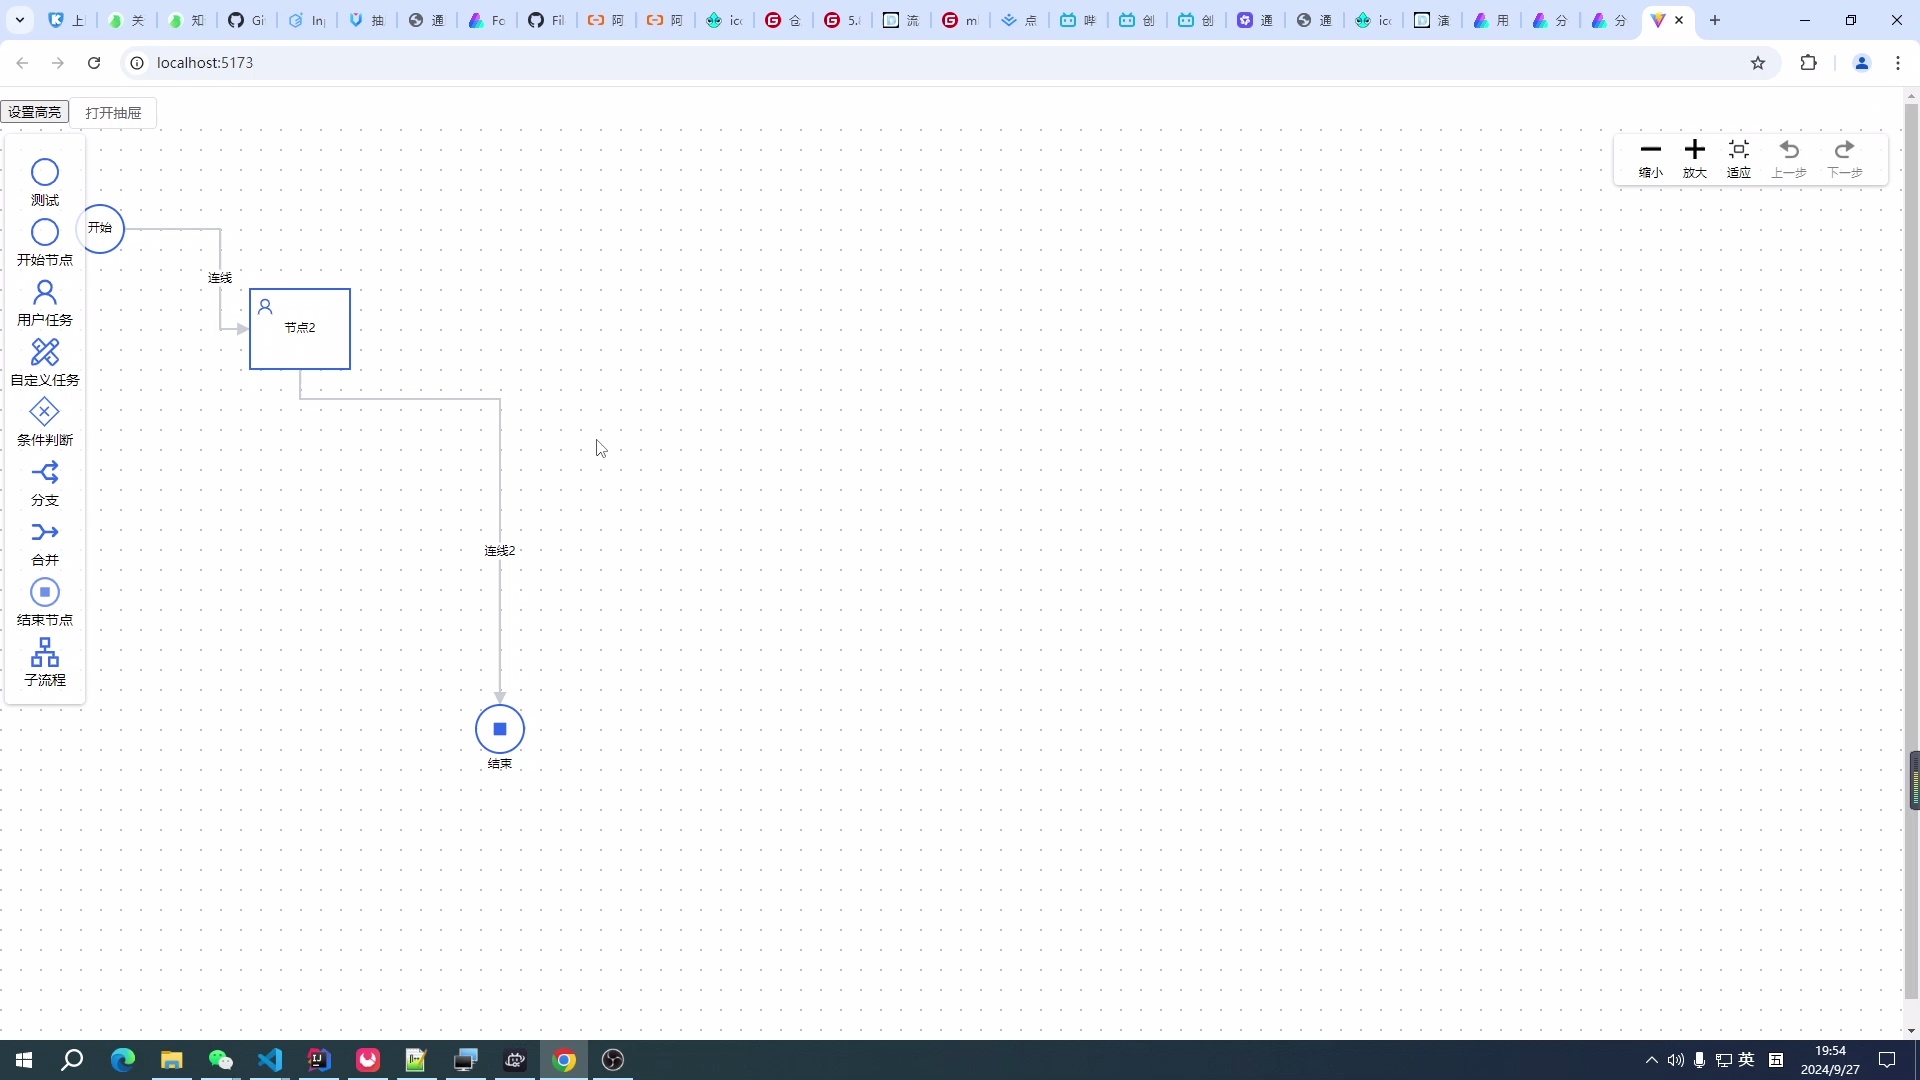Open the browser tab search dropdown
This screenshot has width=1920, height=1080.
[x=19, y=19]
